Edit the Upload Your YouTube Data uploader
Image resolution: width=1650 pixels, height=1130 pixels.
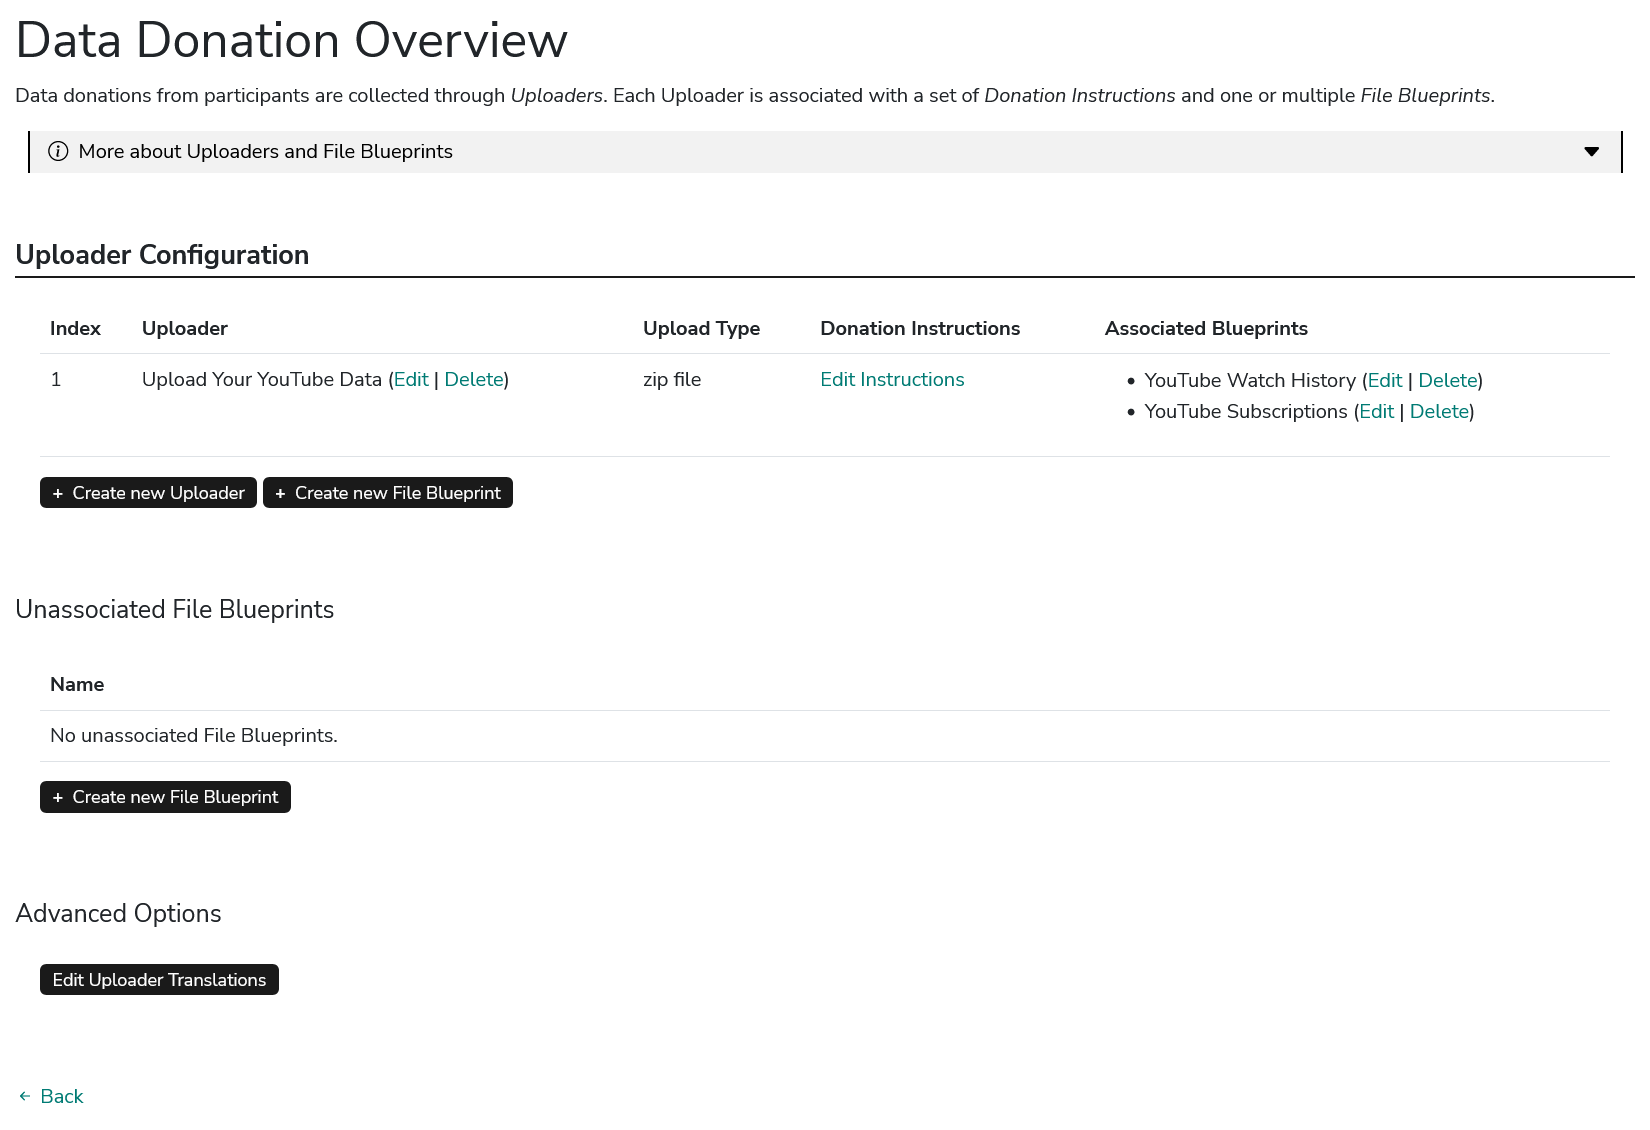[411, 379]
